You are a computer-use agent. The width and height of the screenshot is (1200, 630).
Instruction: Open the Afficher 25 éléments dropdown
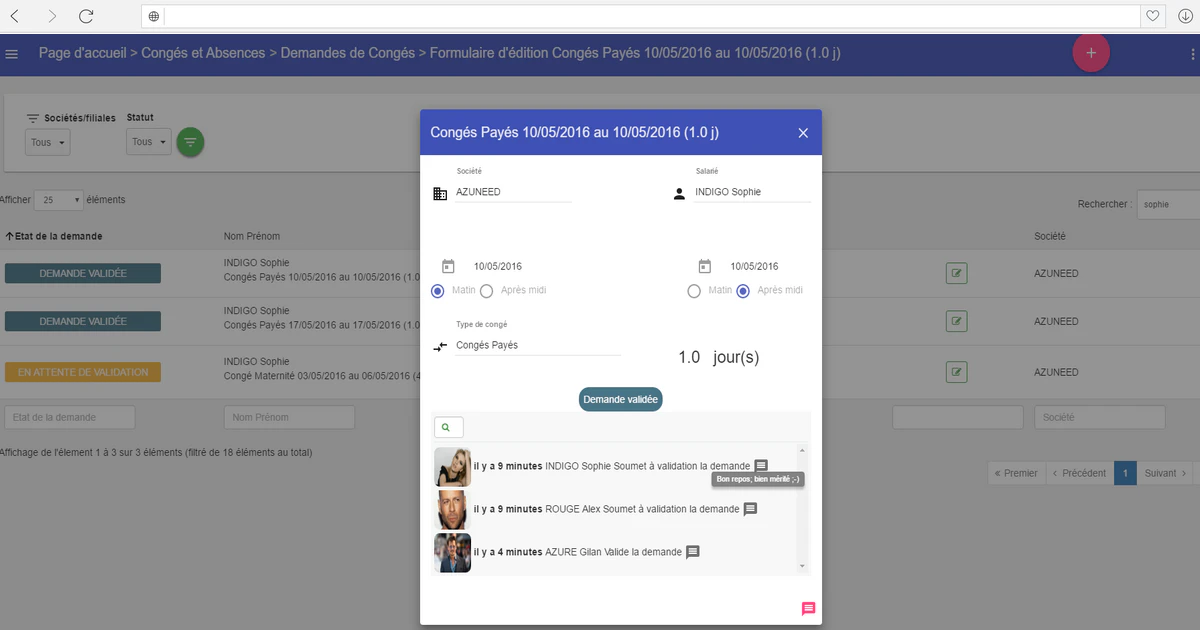click(59, 200)
